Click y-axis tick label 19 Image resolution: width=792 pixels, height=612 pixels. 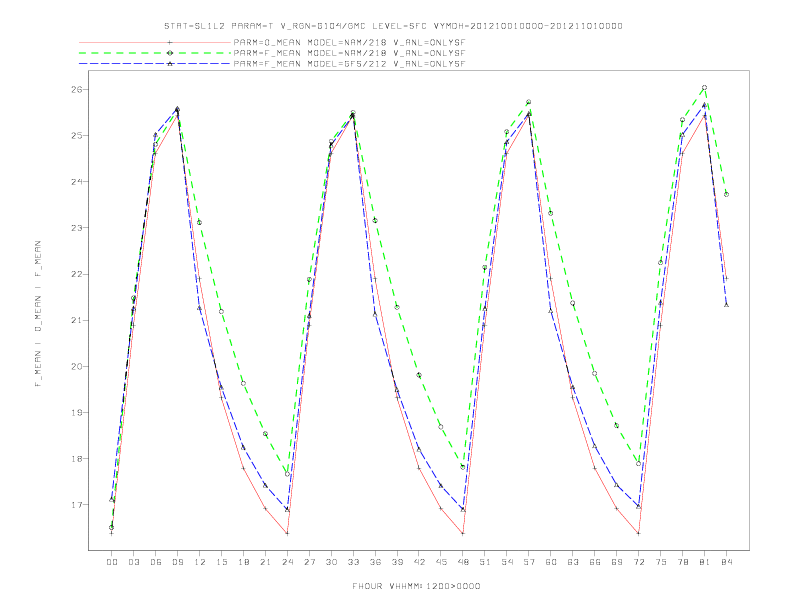click(77, 413)
